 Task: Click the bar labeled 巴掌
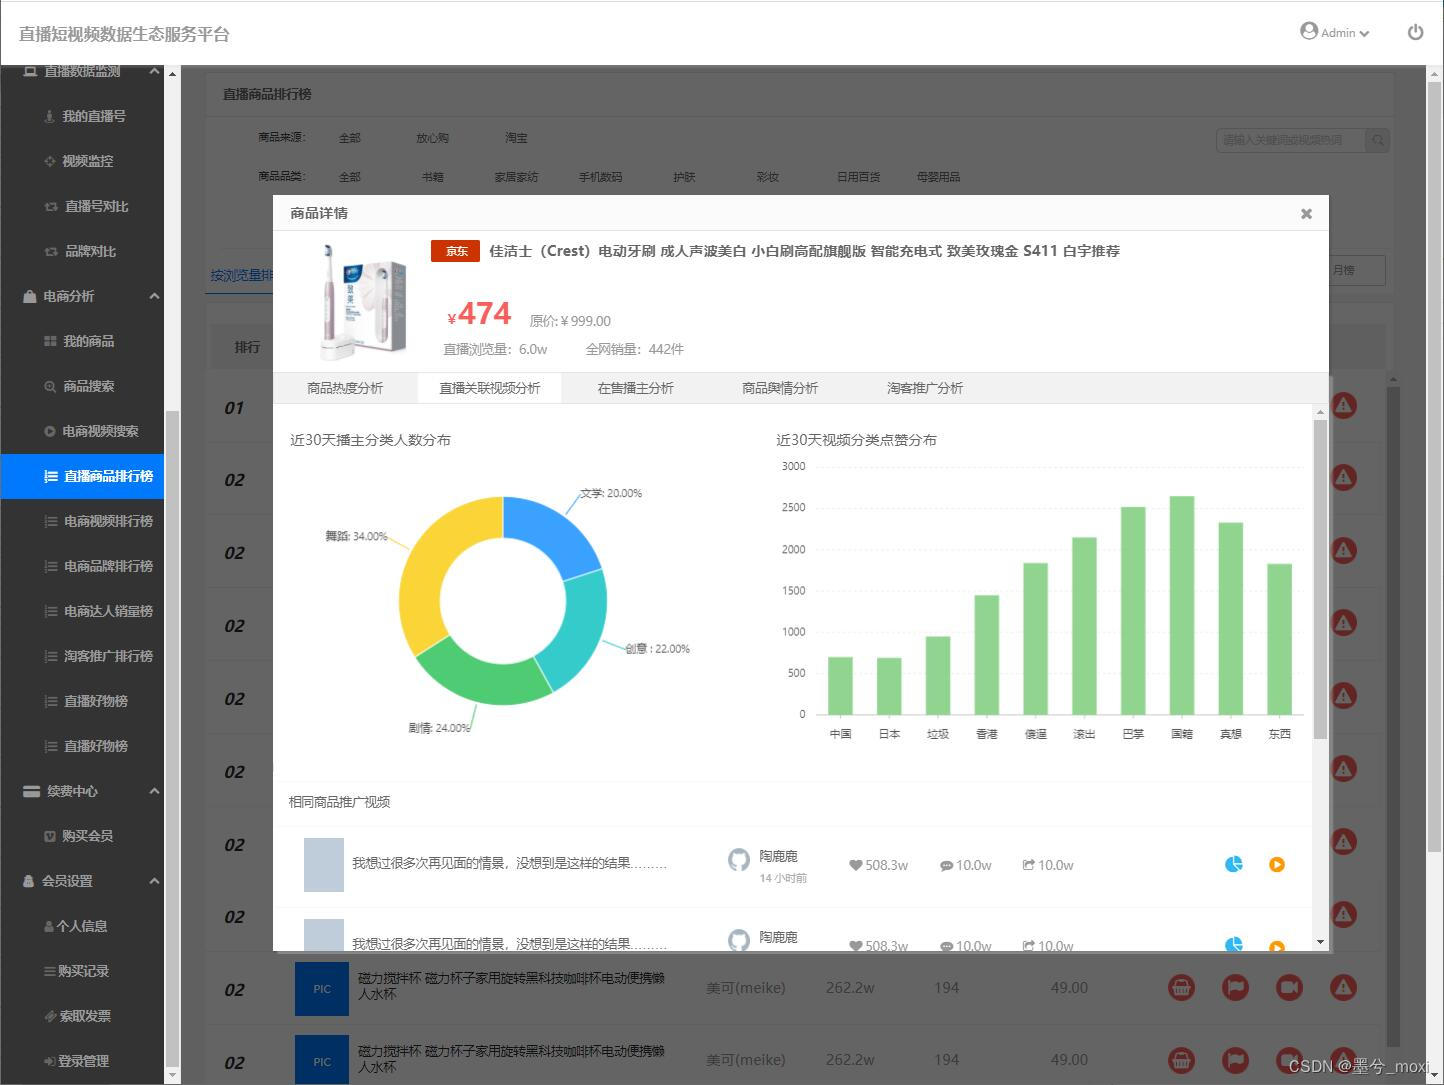tap(1133, 611)
